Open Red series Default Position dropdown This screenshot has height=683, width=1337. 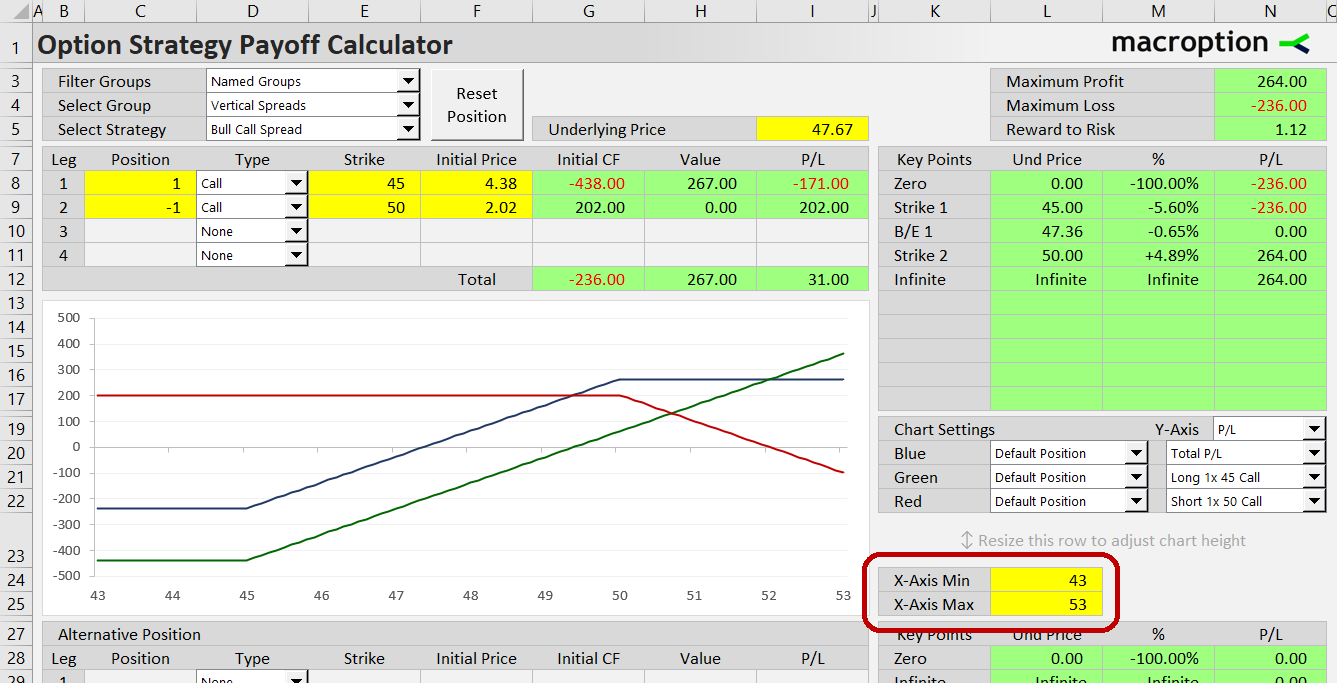pos(1068,501)
